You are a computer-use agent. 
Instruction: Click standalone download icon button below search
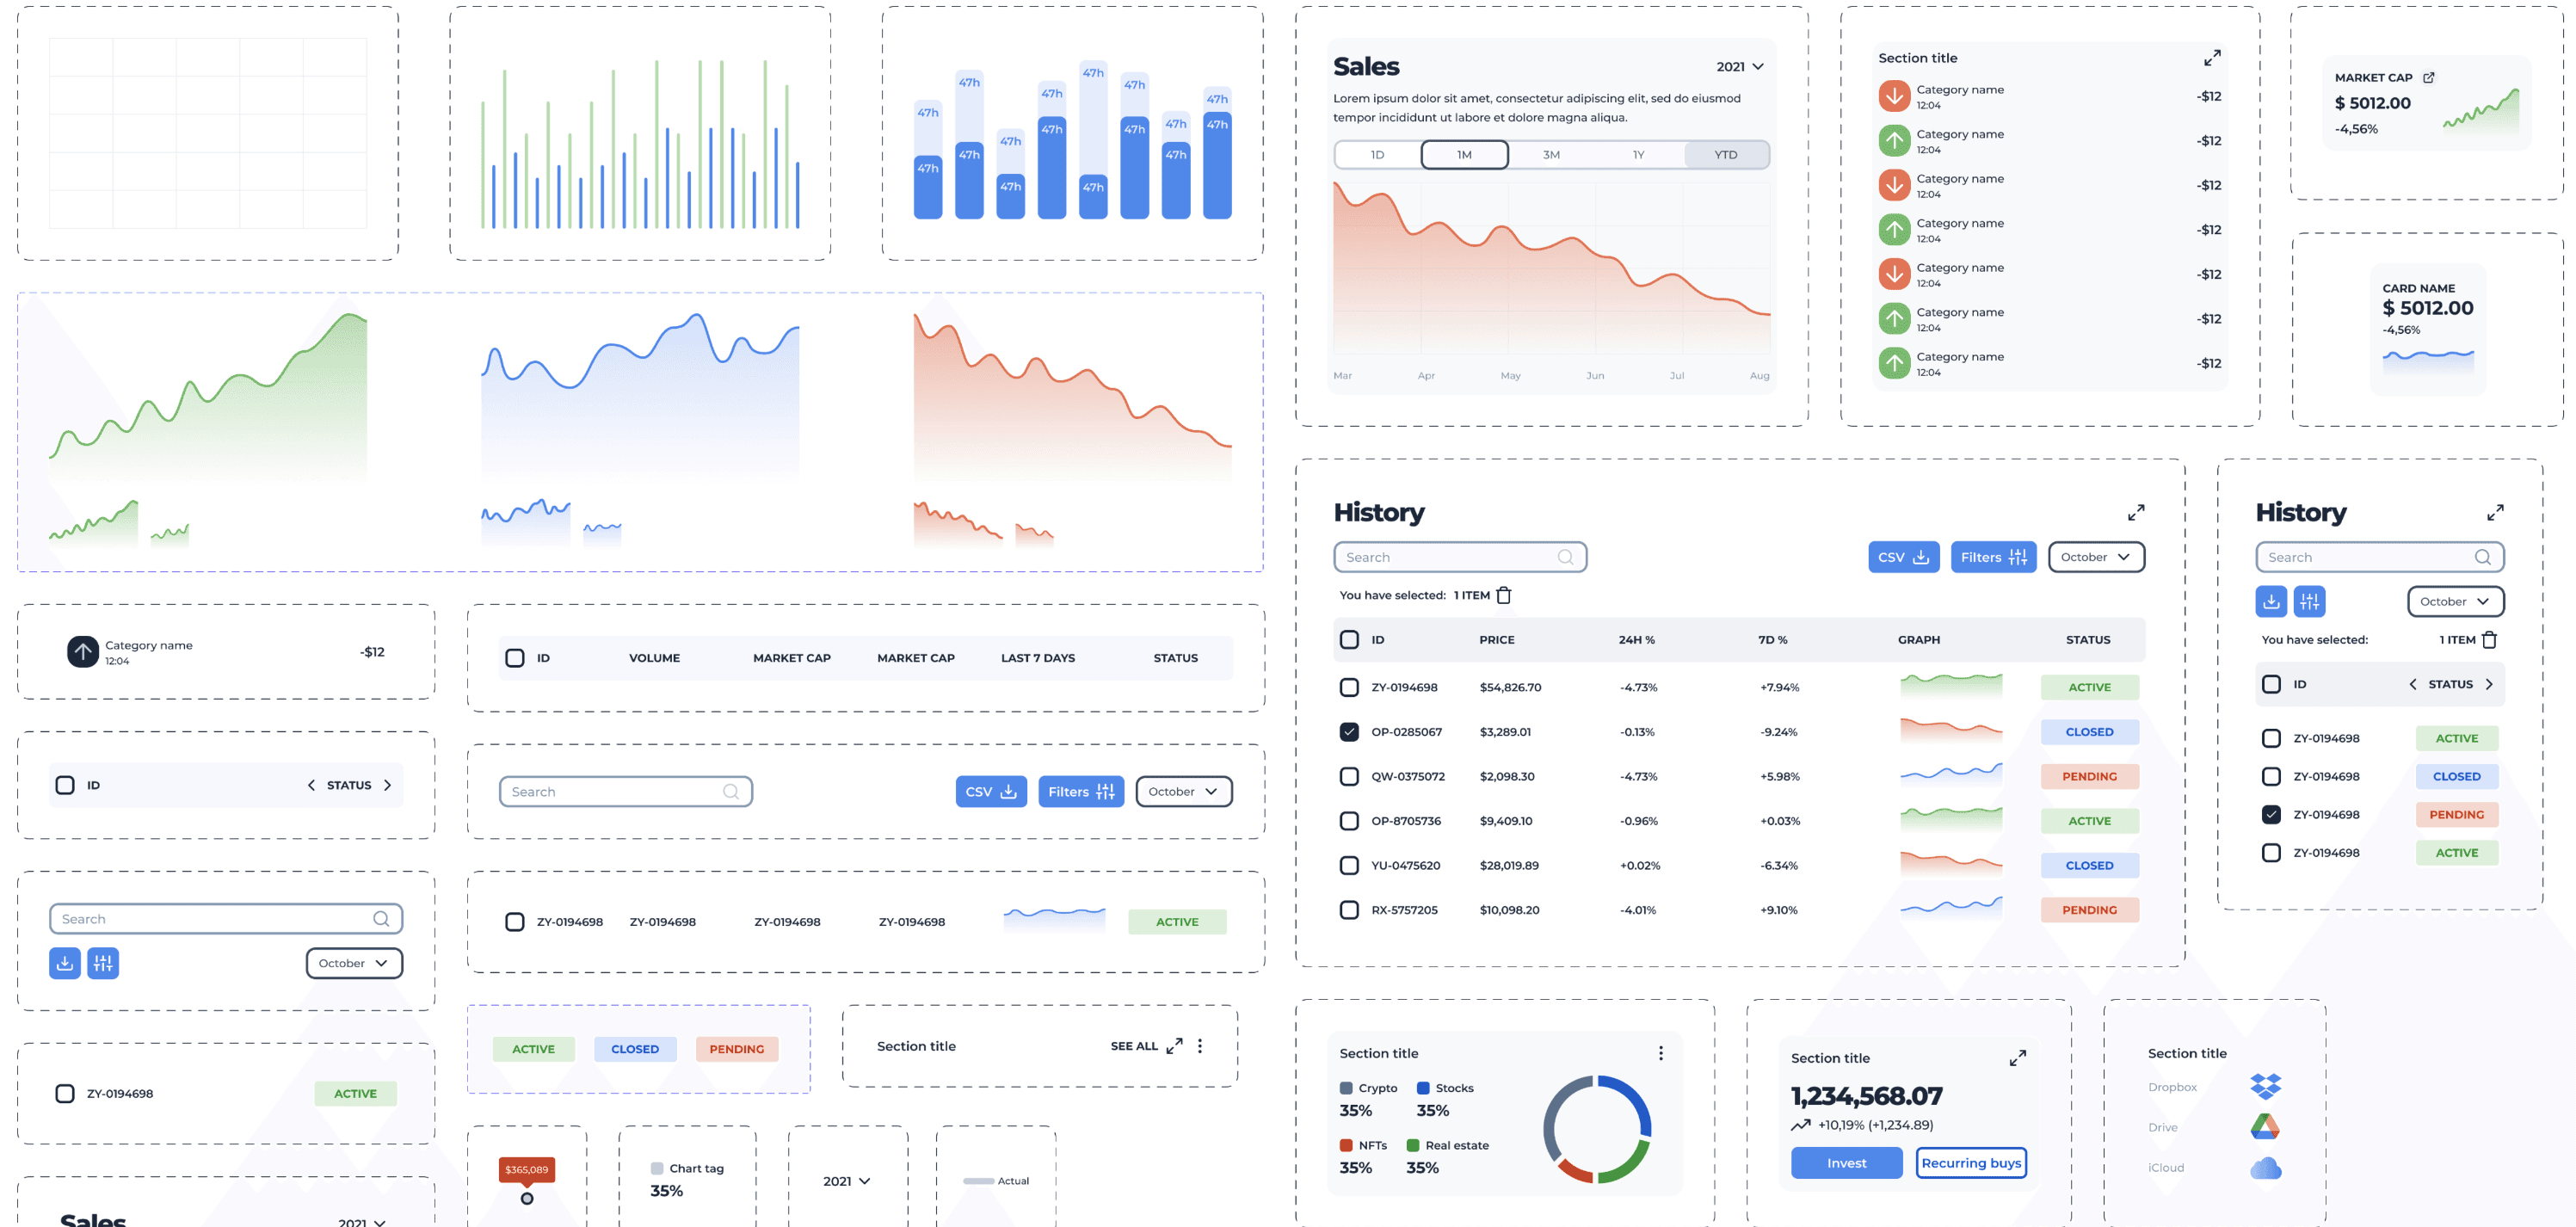[x=65, y=963]
